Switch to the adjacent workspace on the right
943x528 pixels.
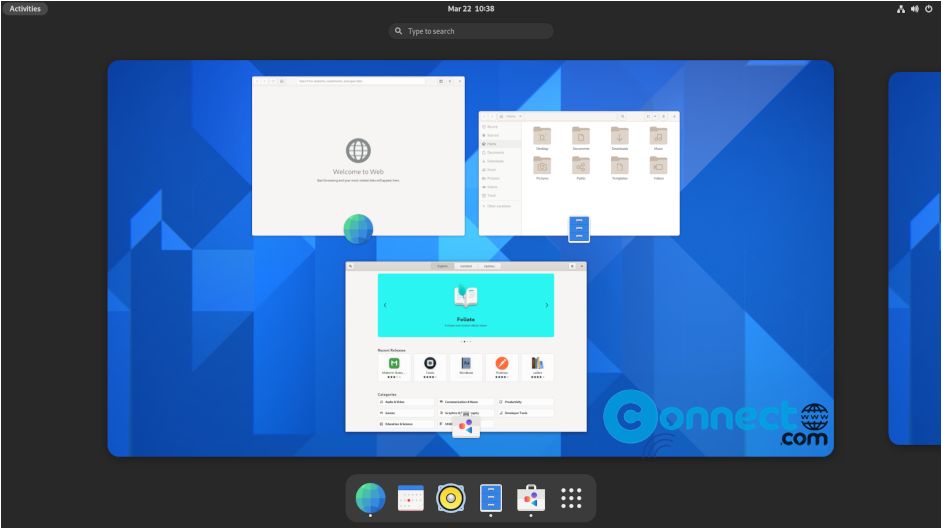pos(914,257)
